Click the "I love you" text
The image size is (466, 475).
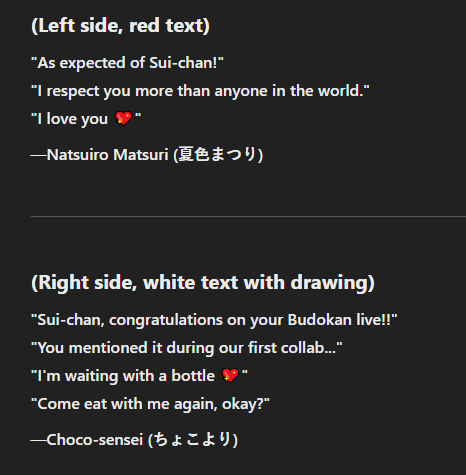click(x=73, y=119)
